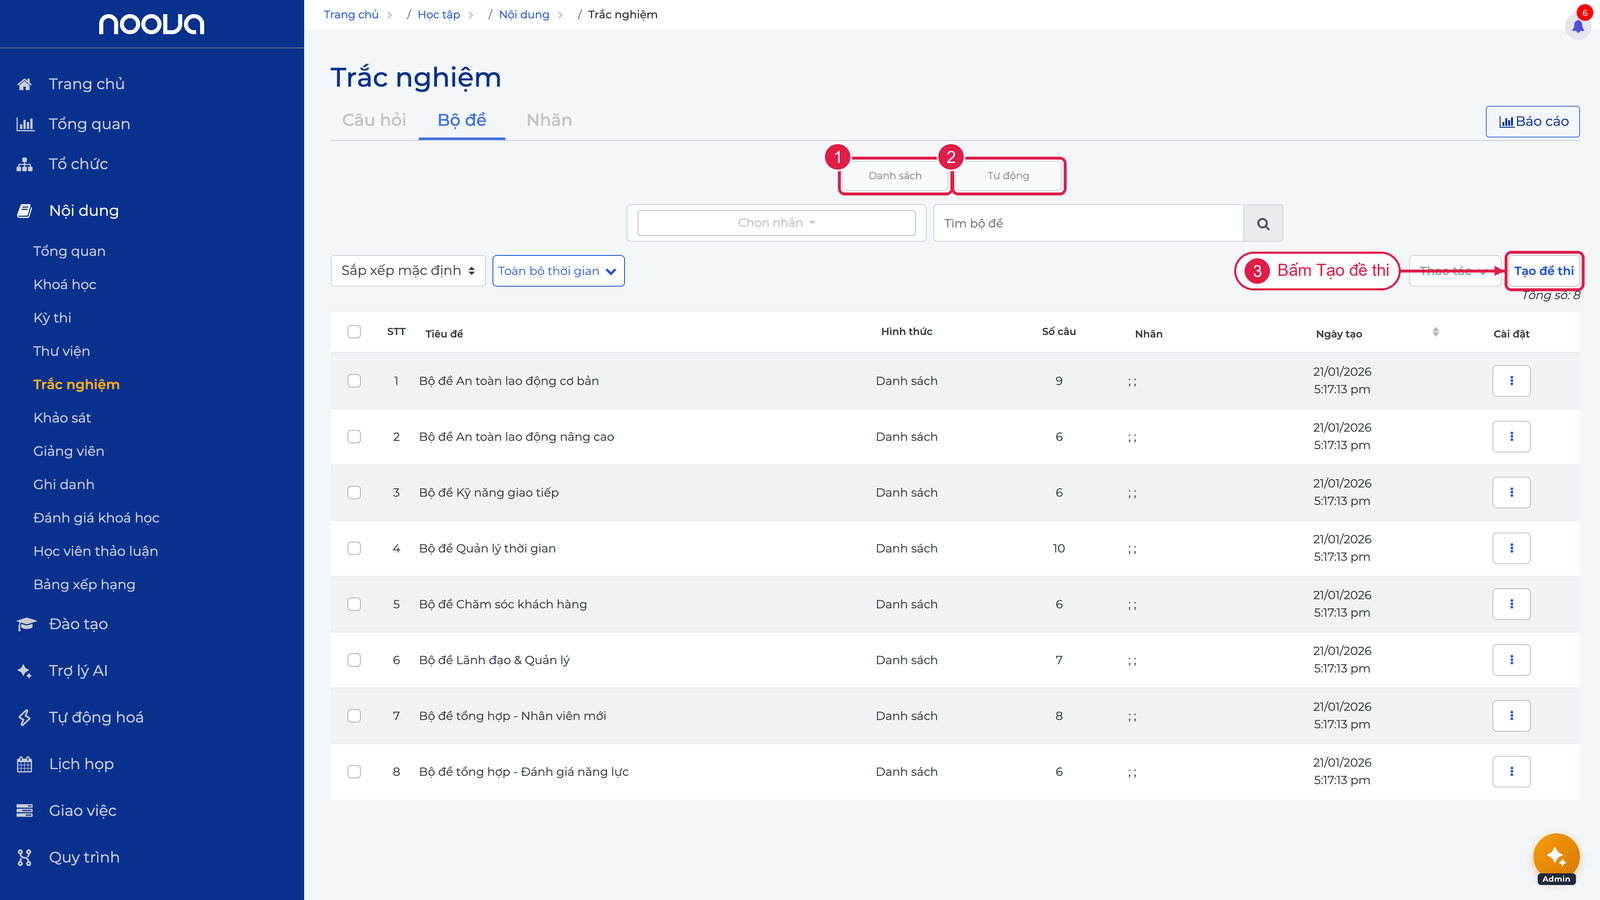Switch to the Nhãn tab
The width and height of the screenshot is (1600, 900).
(549, 120)
